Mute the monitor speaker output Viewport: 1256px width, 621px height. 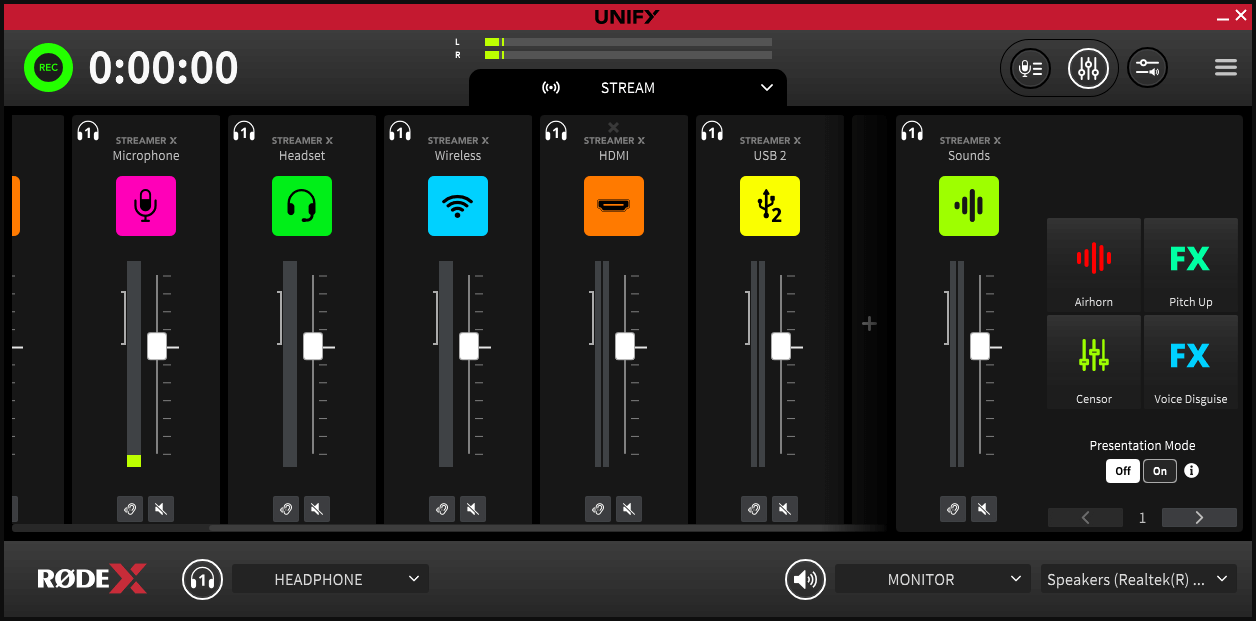point(805,579)
